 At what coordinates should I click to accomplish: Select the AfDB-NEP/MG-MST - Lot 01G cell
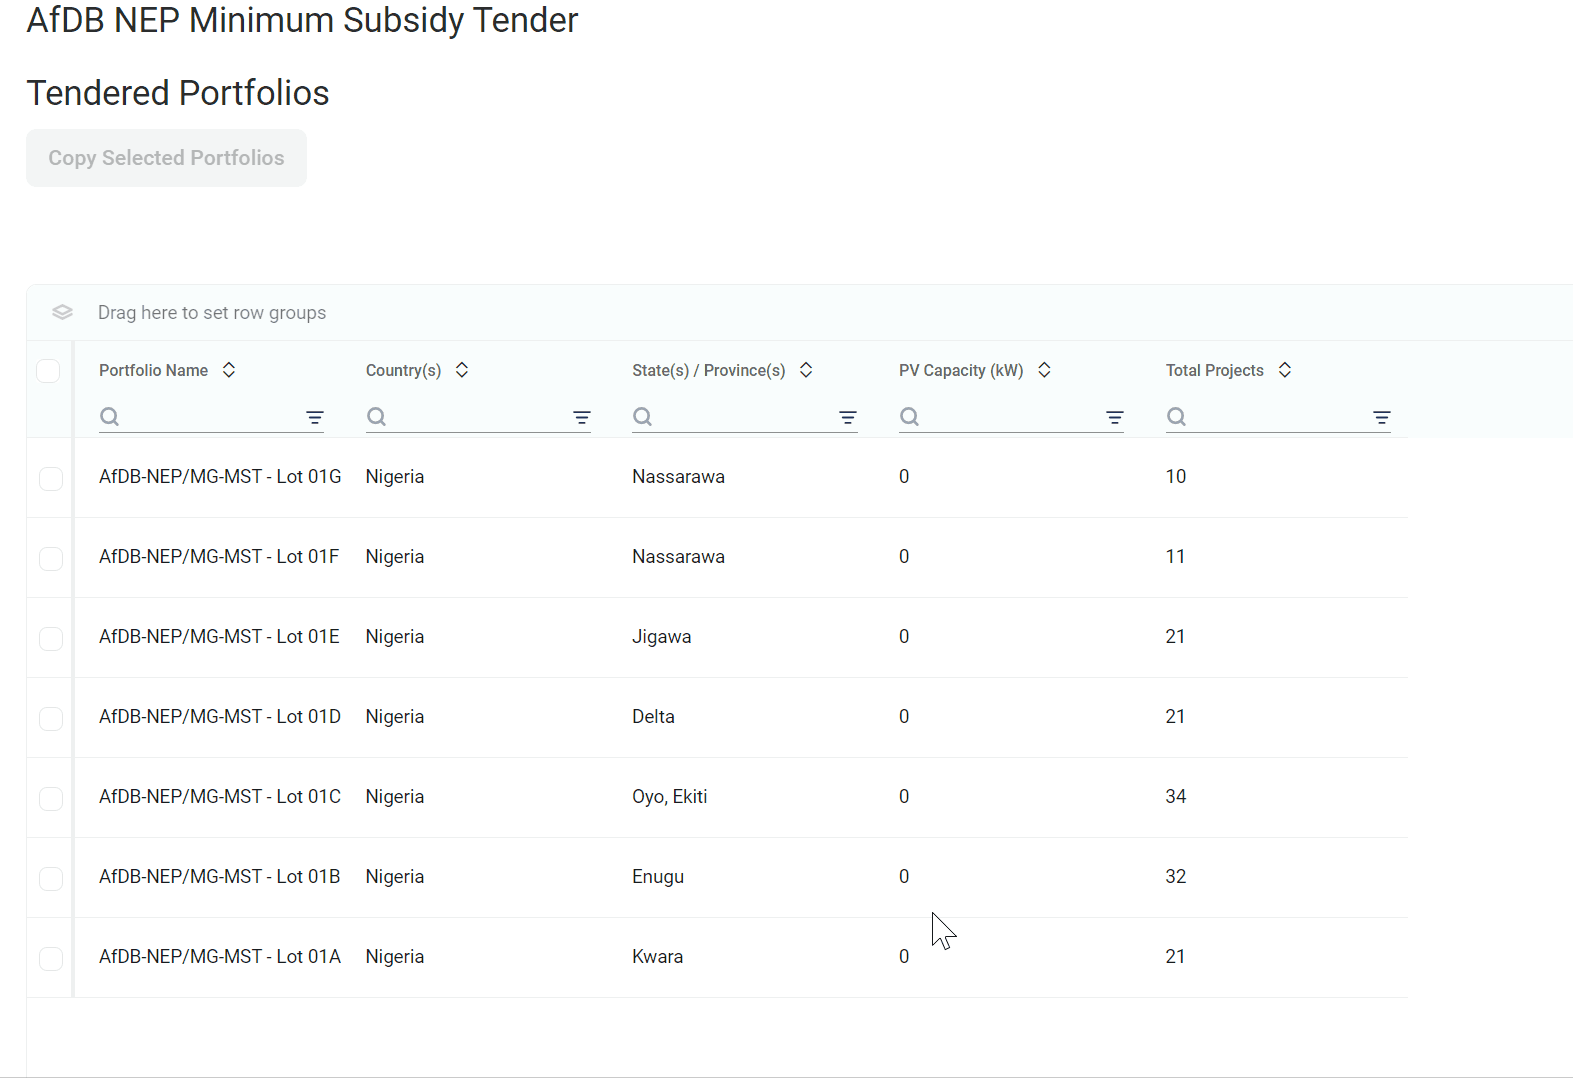tap(220, 477)
